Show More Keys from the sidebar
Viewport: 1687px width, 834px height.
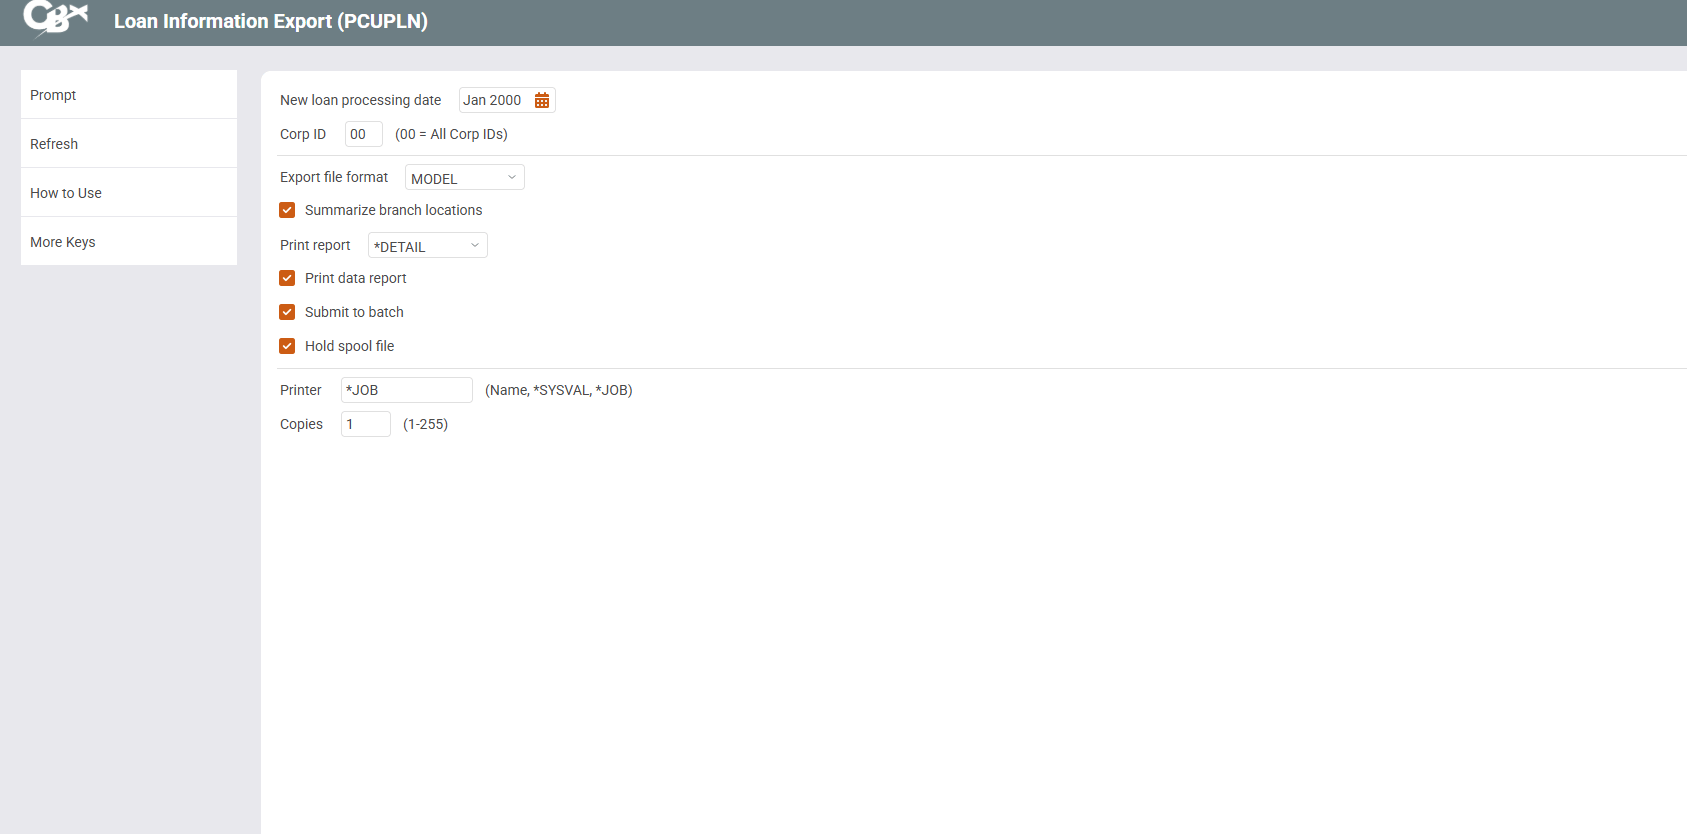tap(128, 242)
